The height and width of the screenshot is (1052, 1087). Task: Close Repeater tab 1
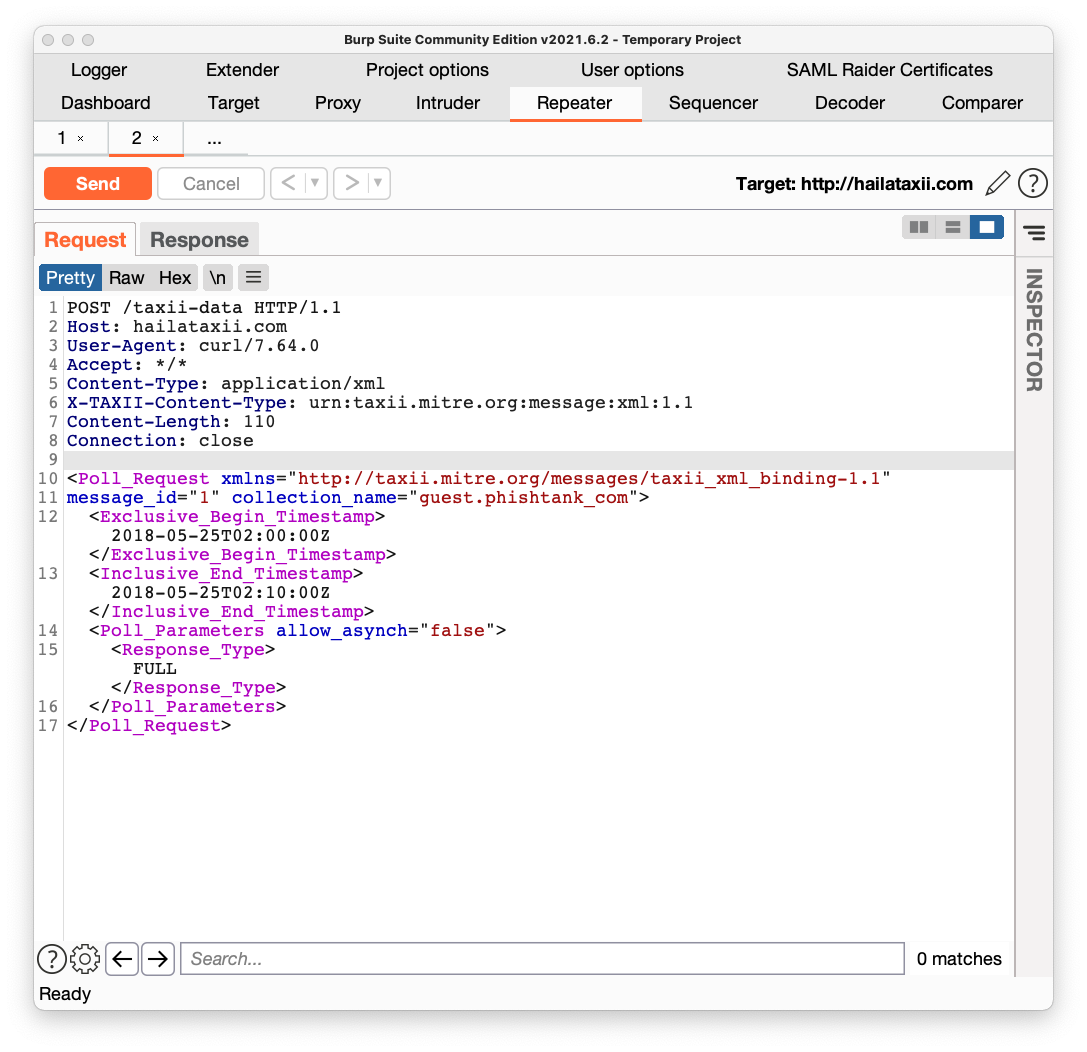point(80,139)
